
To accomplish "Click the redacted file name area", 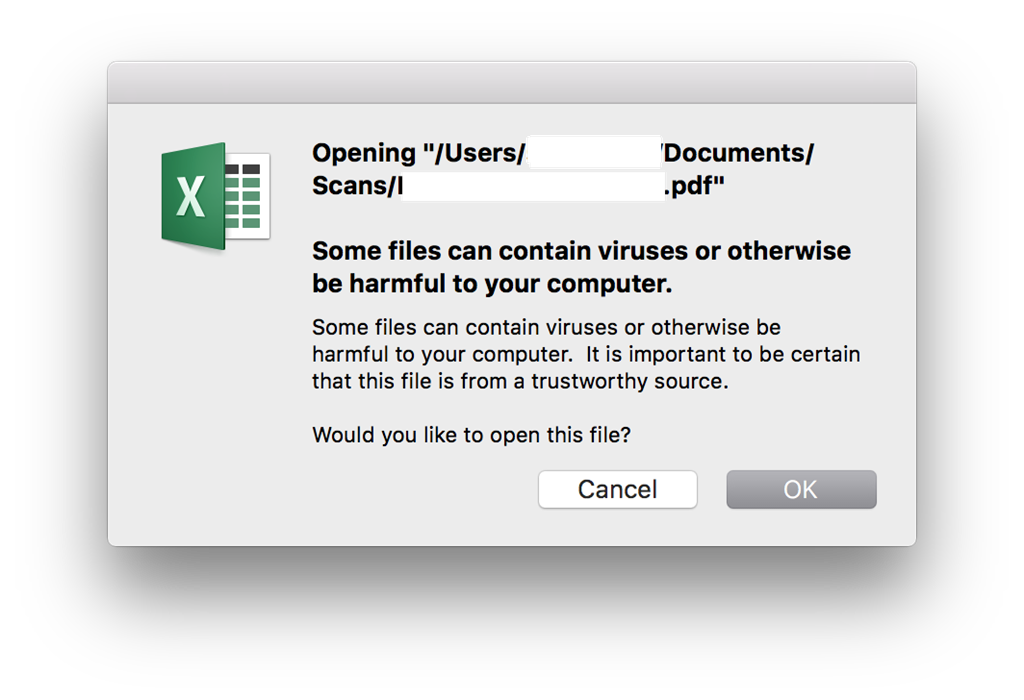I will click(533, 186).
